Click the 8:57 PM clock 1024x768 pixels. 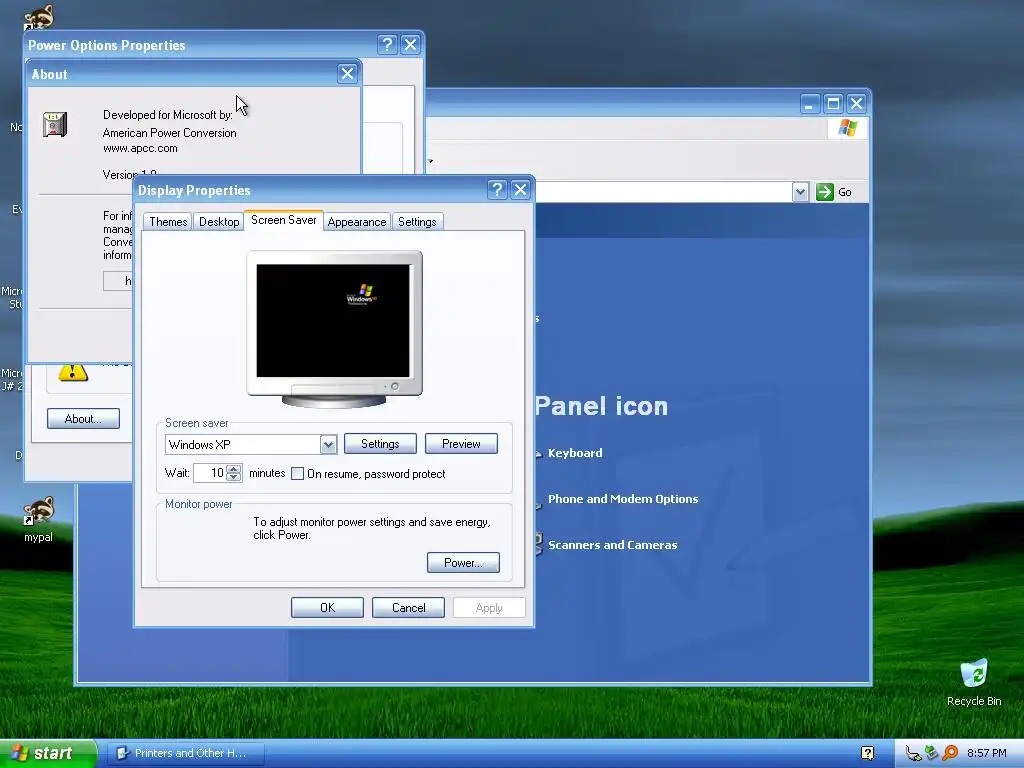pos(987,754)
